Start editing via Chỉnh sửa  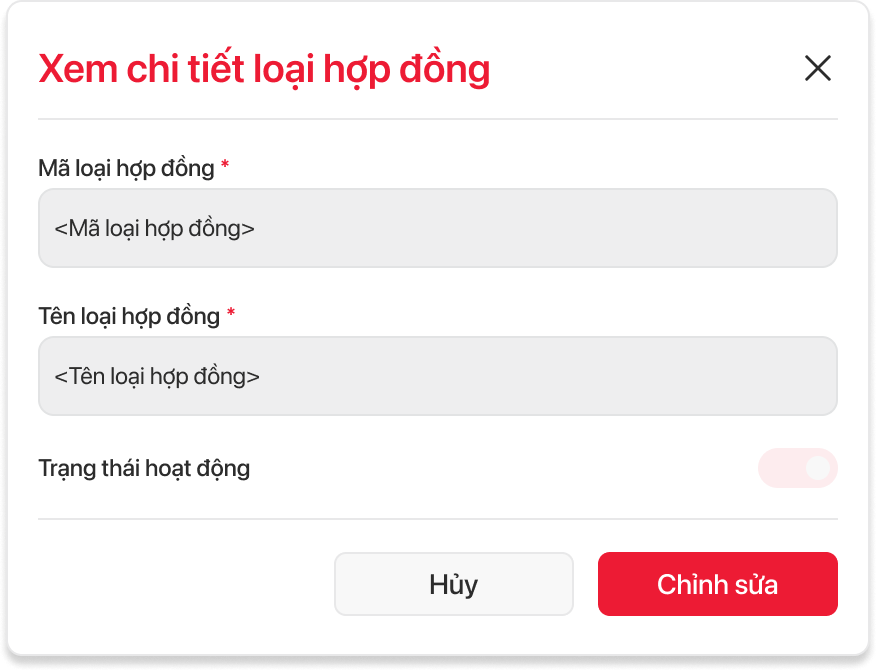click(x=717, y=584)
